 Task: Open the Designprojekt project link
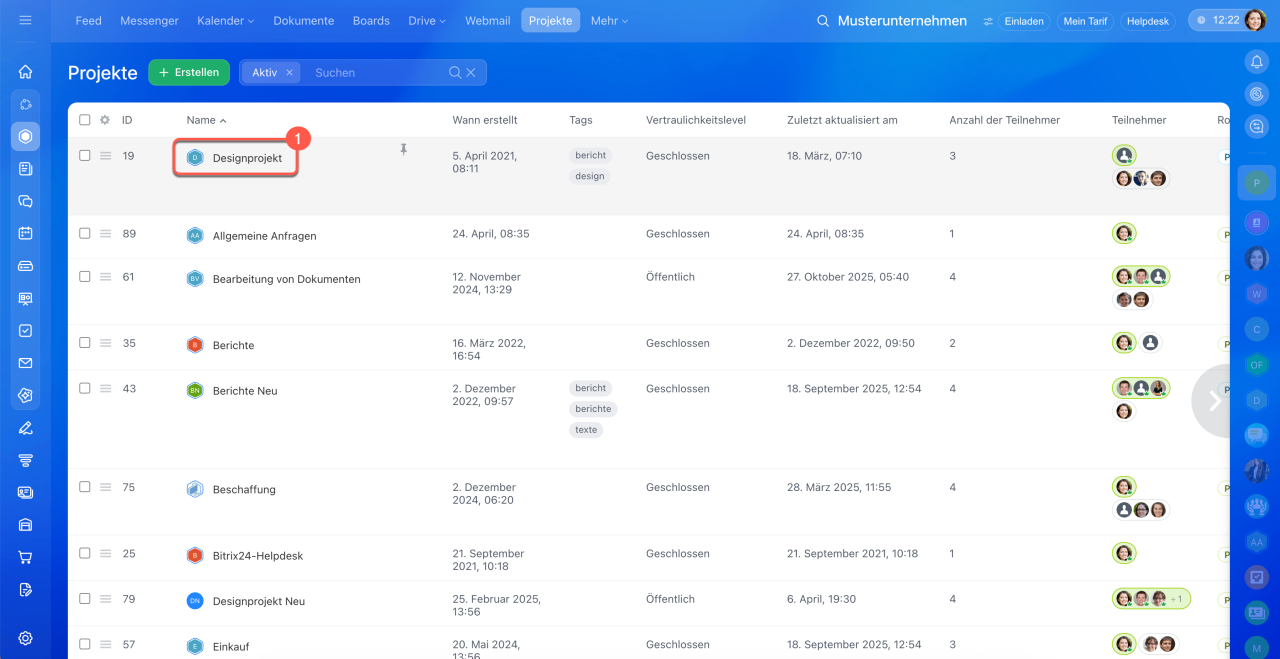tap(247, 158)
